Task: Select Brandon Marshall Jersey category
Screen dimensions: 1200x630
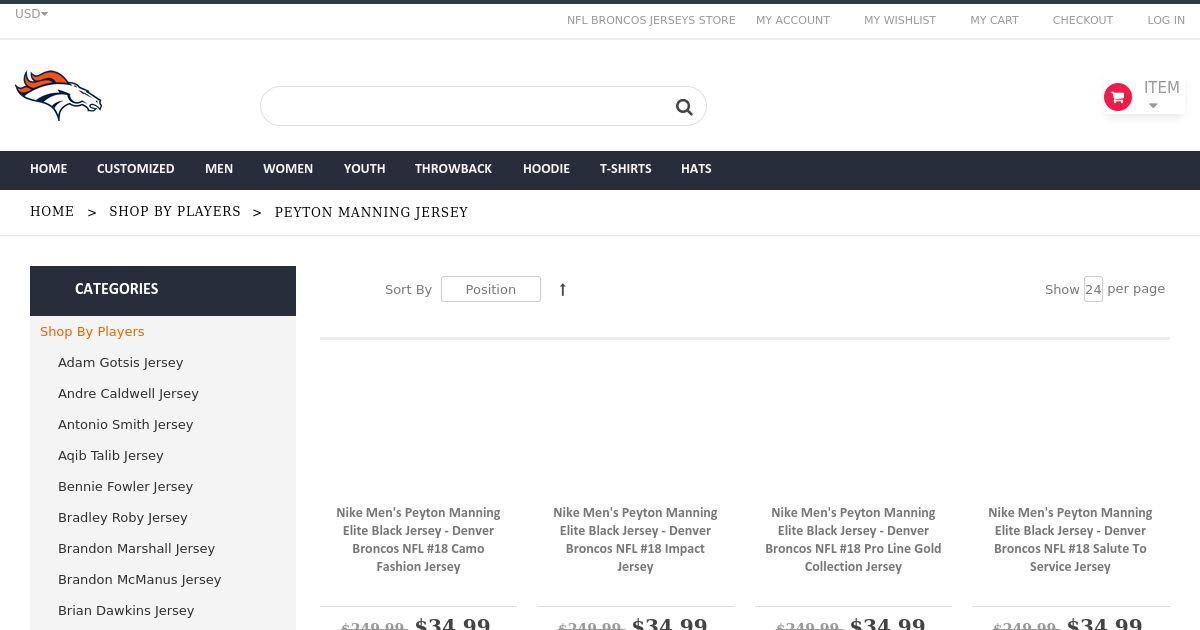Action: pyautogui.click(x=136, y=549)
